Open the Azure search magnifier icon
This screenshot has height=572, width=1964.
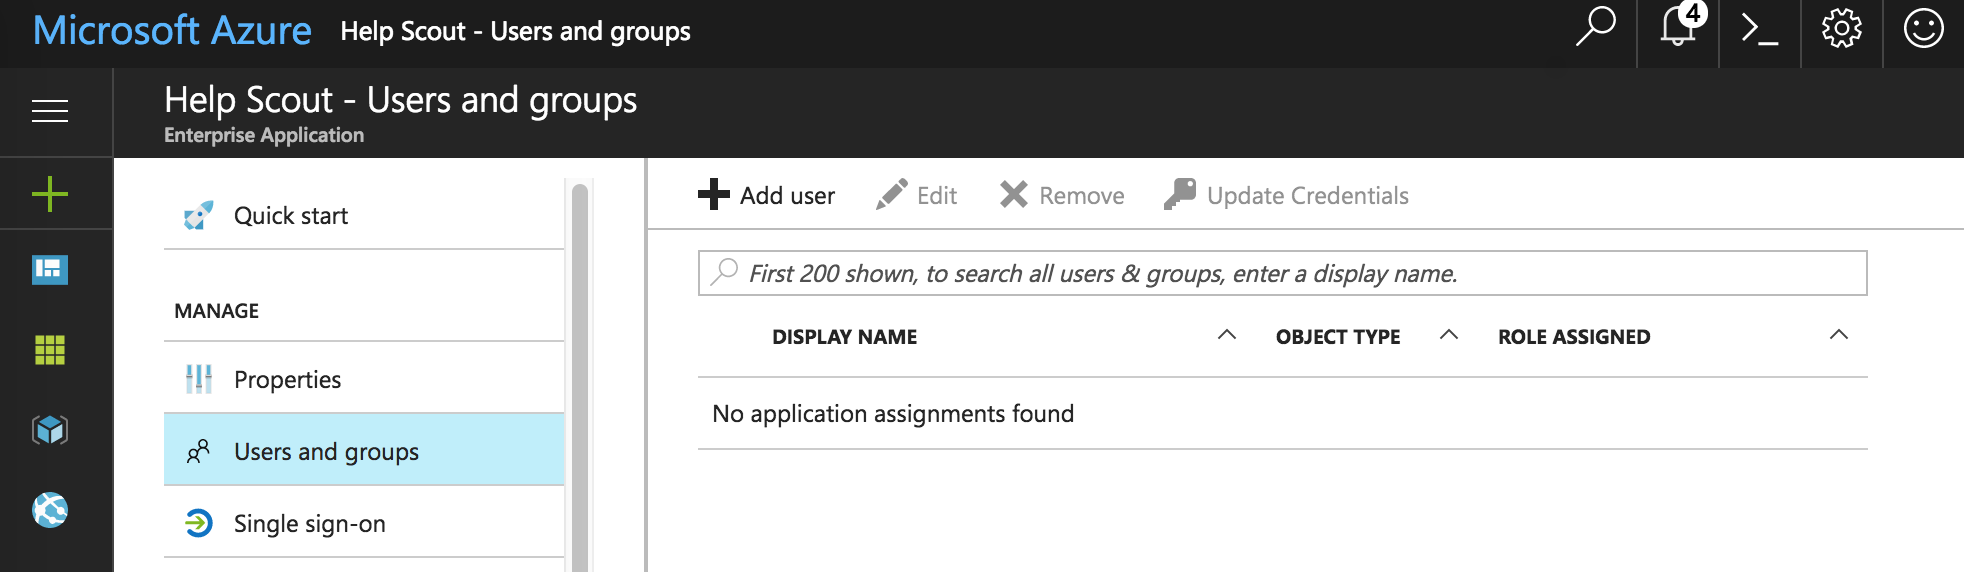tap(1595, 28)
